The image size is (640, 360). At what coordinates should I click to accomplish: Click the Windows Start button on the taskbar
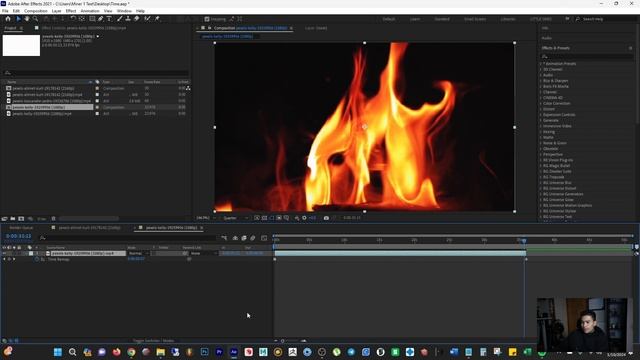pyautogui.click(x=58, y=352)
